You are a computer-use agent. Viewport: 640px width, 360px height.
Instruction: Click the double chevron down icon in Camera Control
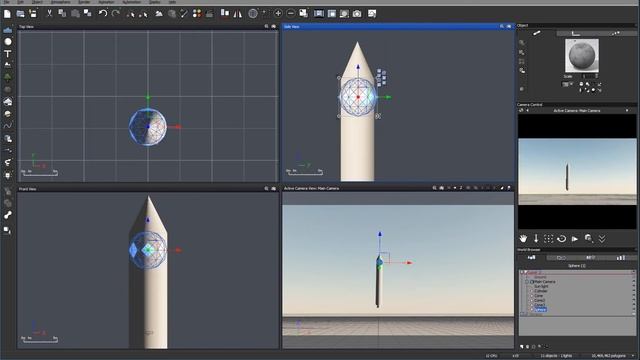[602, 239]
